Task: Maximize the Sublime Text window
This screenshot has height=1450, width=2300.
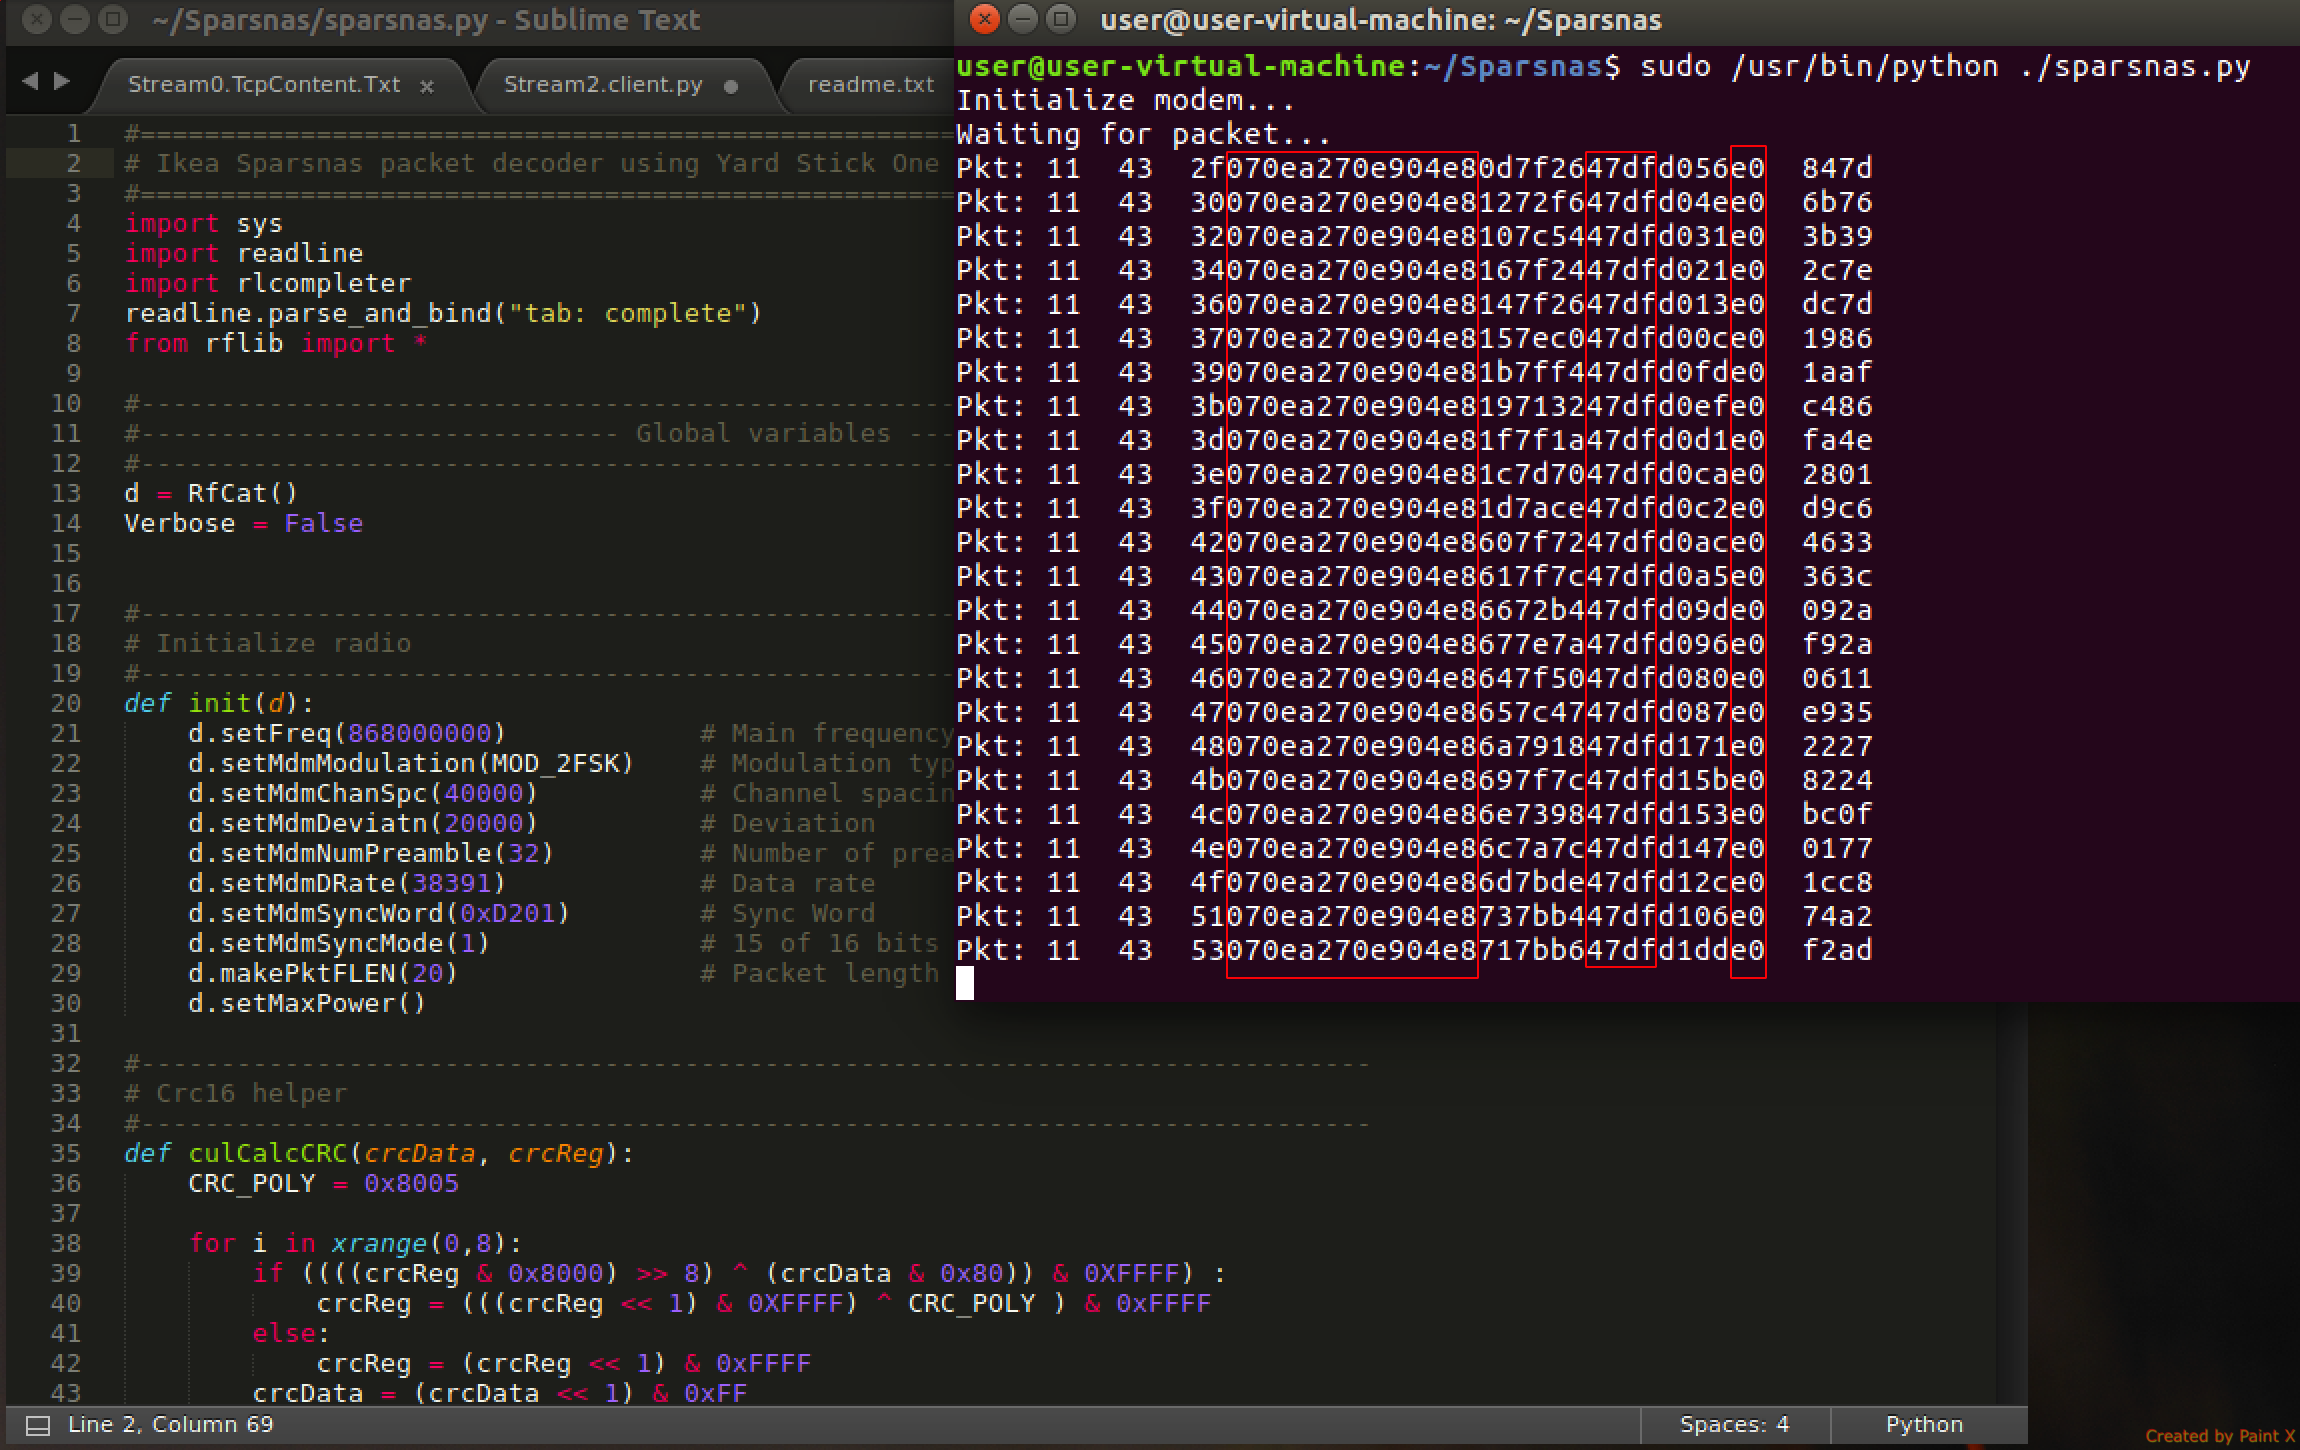Action: (113, 19)
